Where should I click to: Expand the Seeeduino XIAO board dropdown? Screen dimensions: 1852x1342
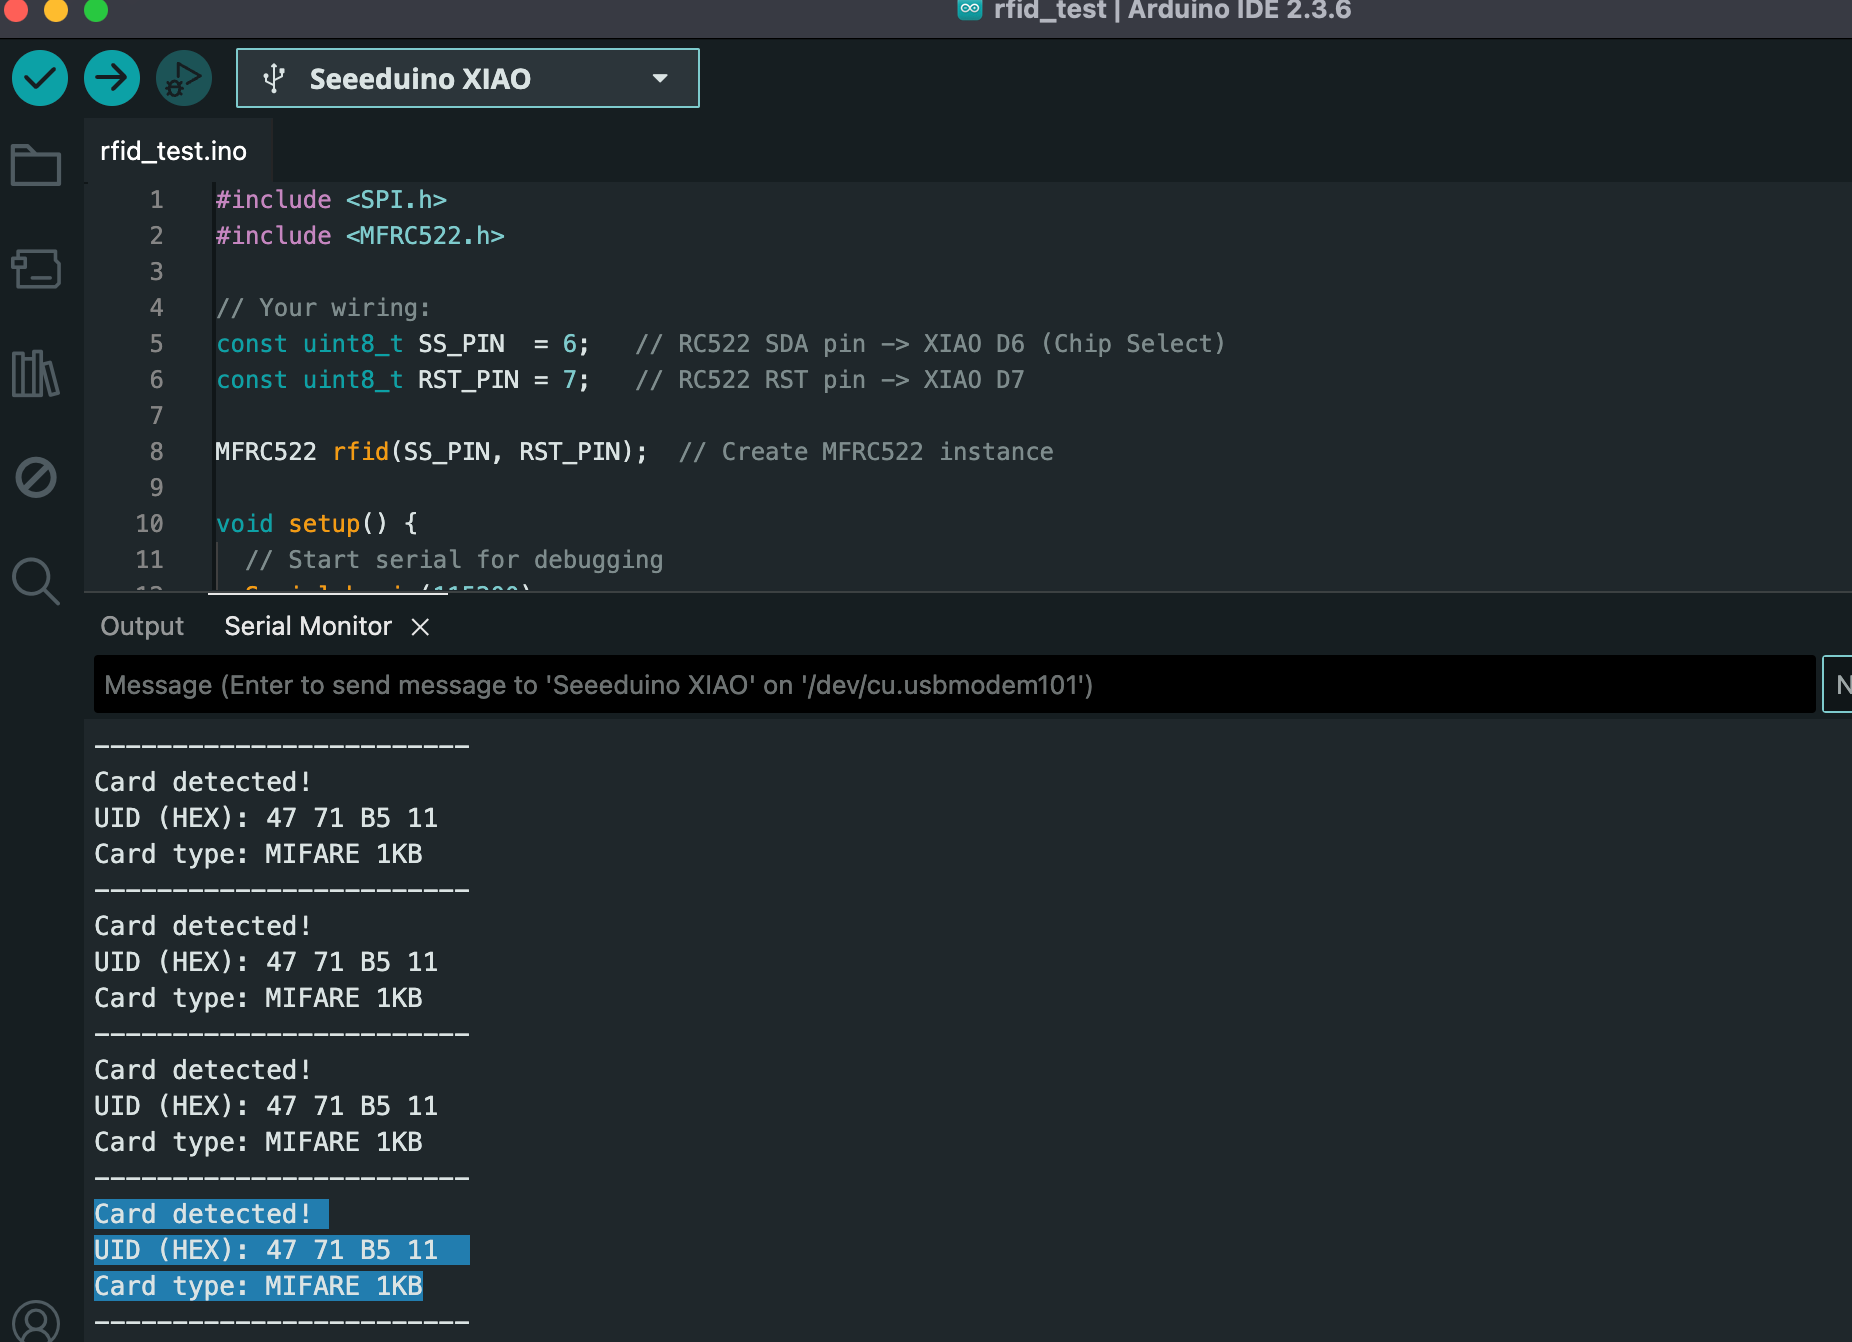click(x=420, y=78)
